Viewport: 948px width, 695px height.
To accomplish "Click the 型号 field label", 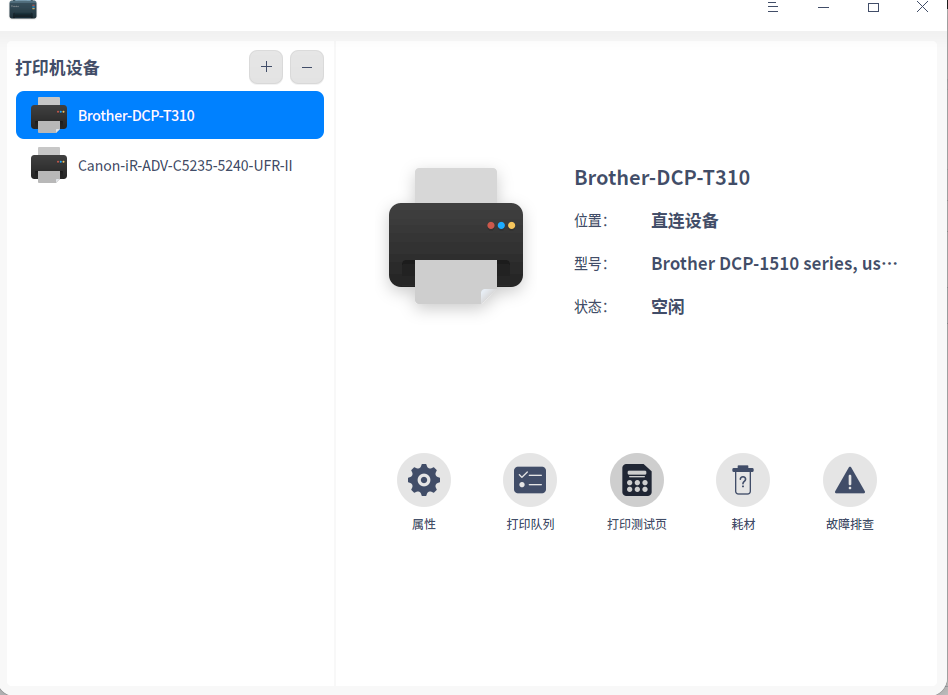I will coord(590,263).
